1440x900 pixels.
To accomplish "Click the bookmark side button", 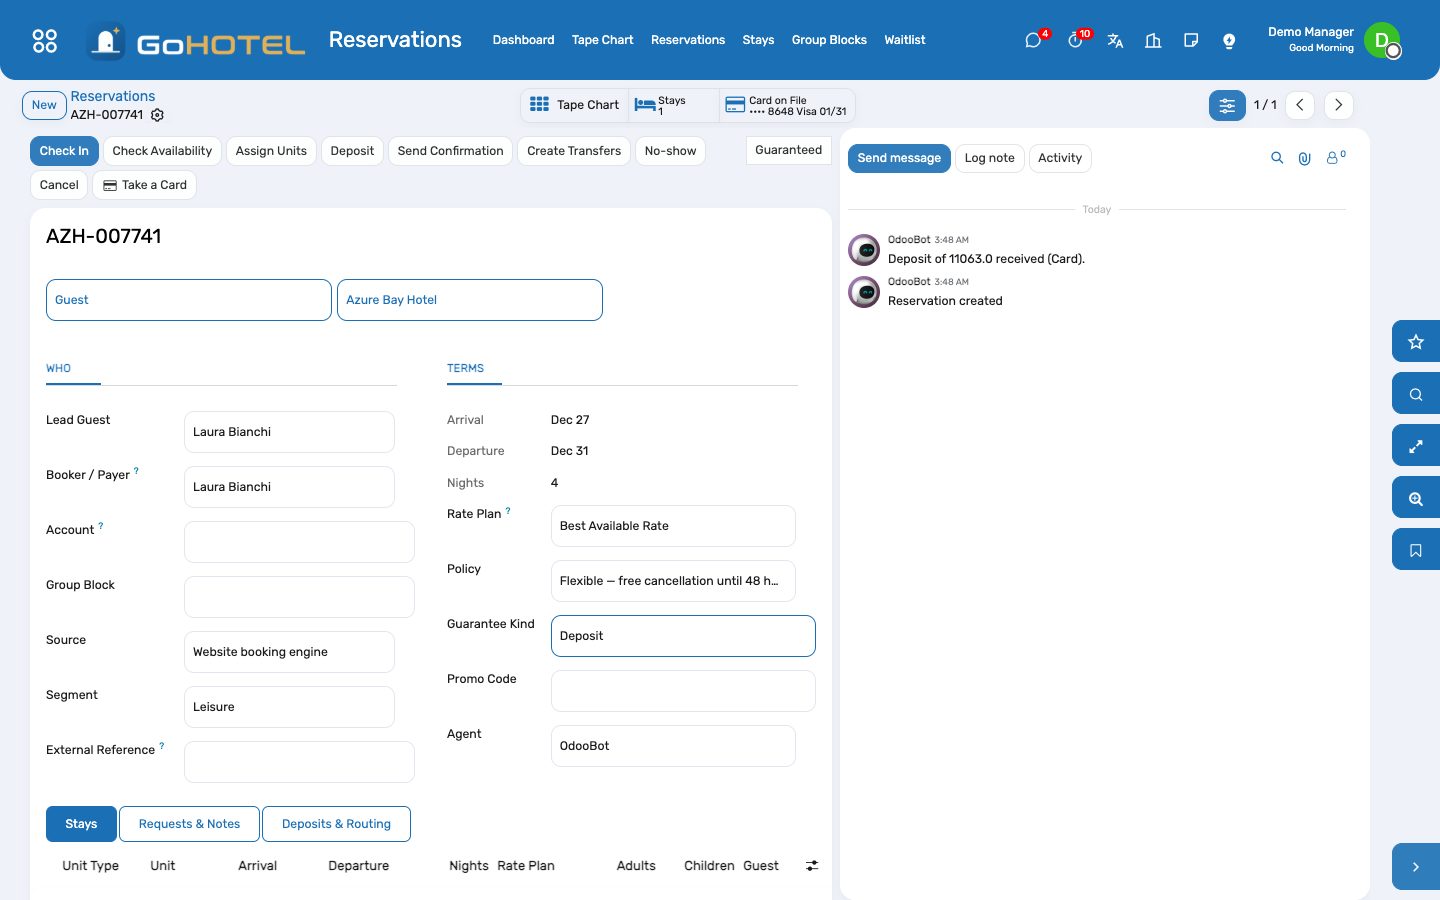I will click(1416, 550).
